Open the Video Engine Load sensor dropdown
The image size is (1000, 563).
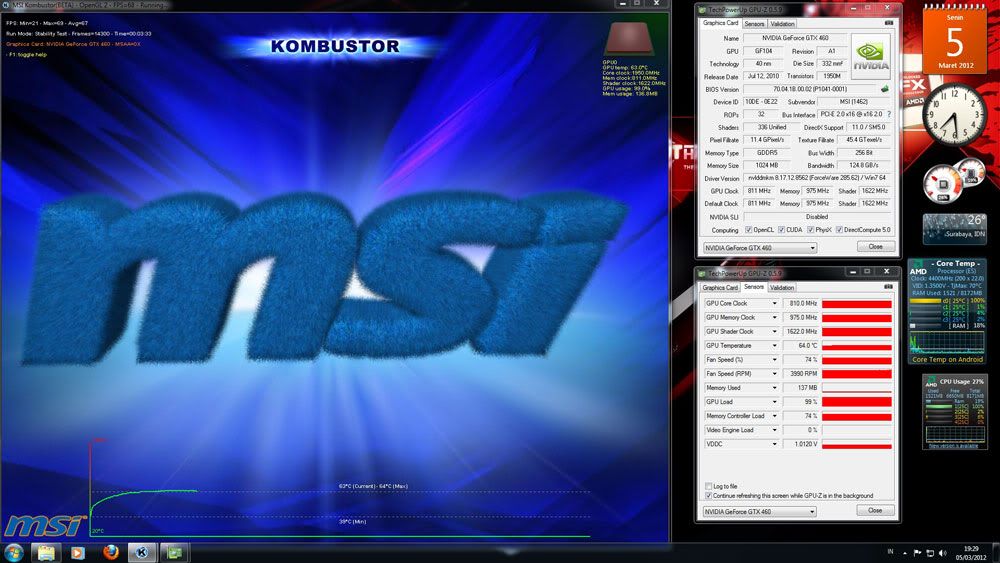774,430
